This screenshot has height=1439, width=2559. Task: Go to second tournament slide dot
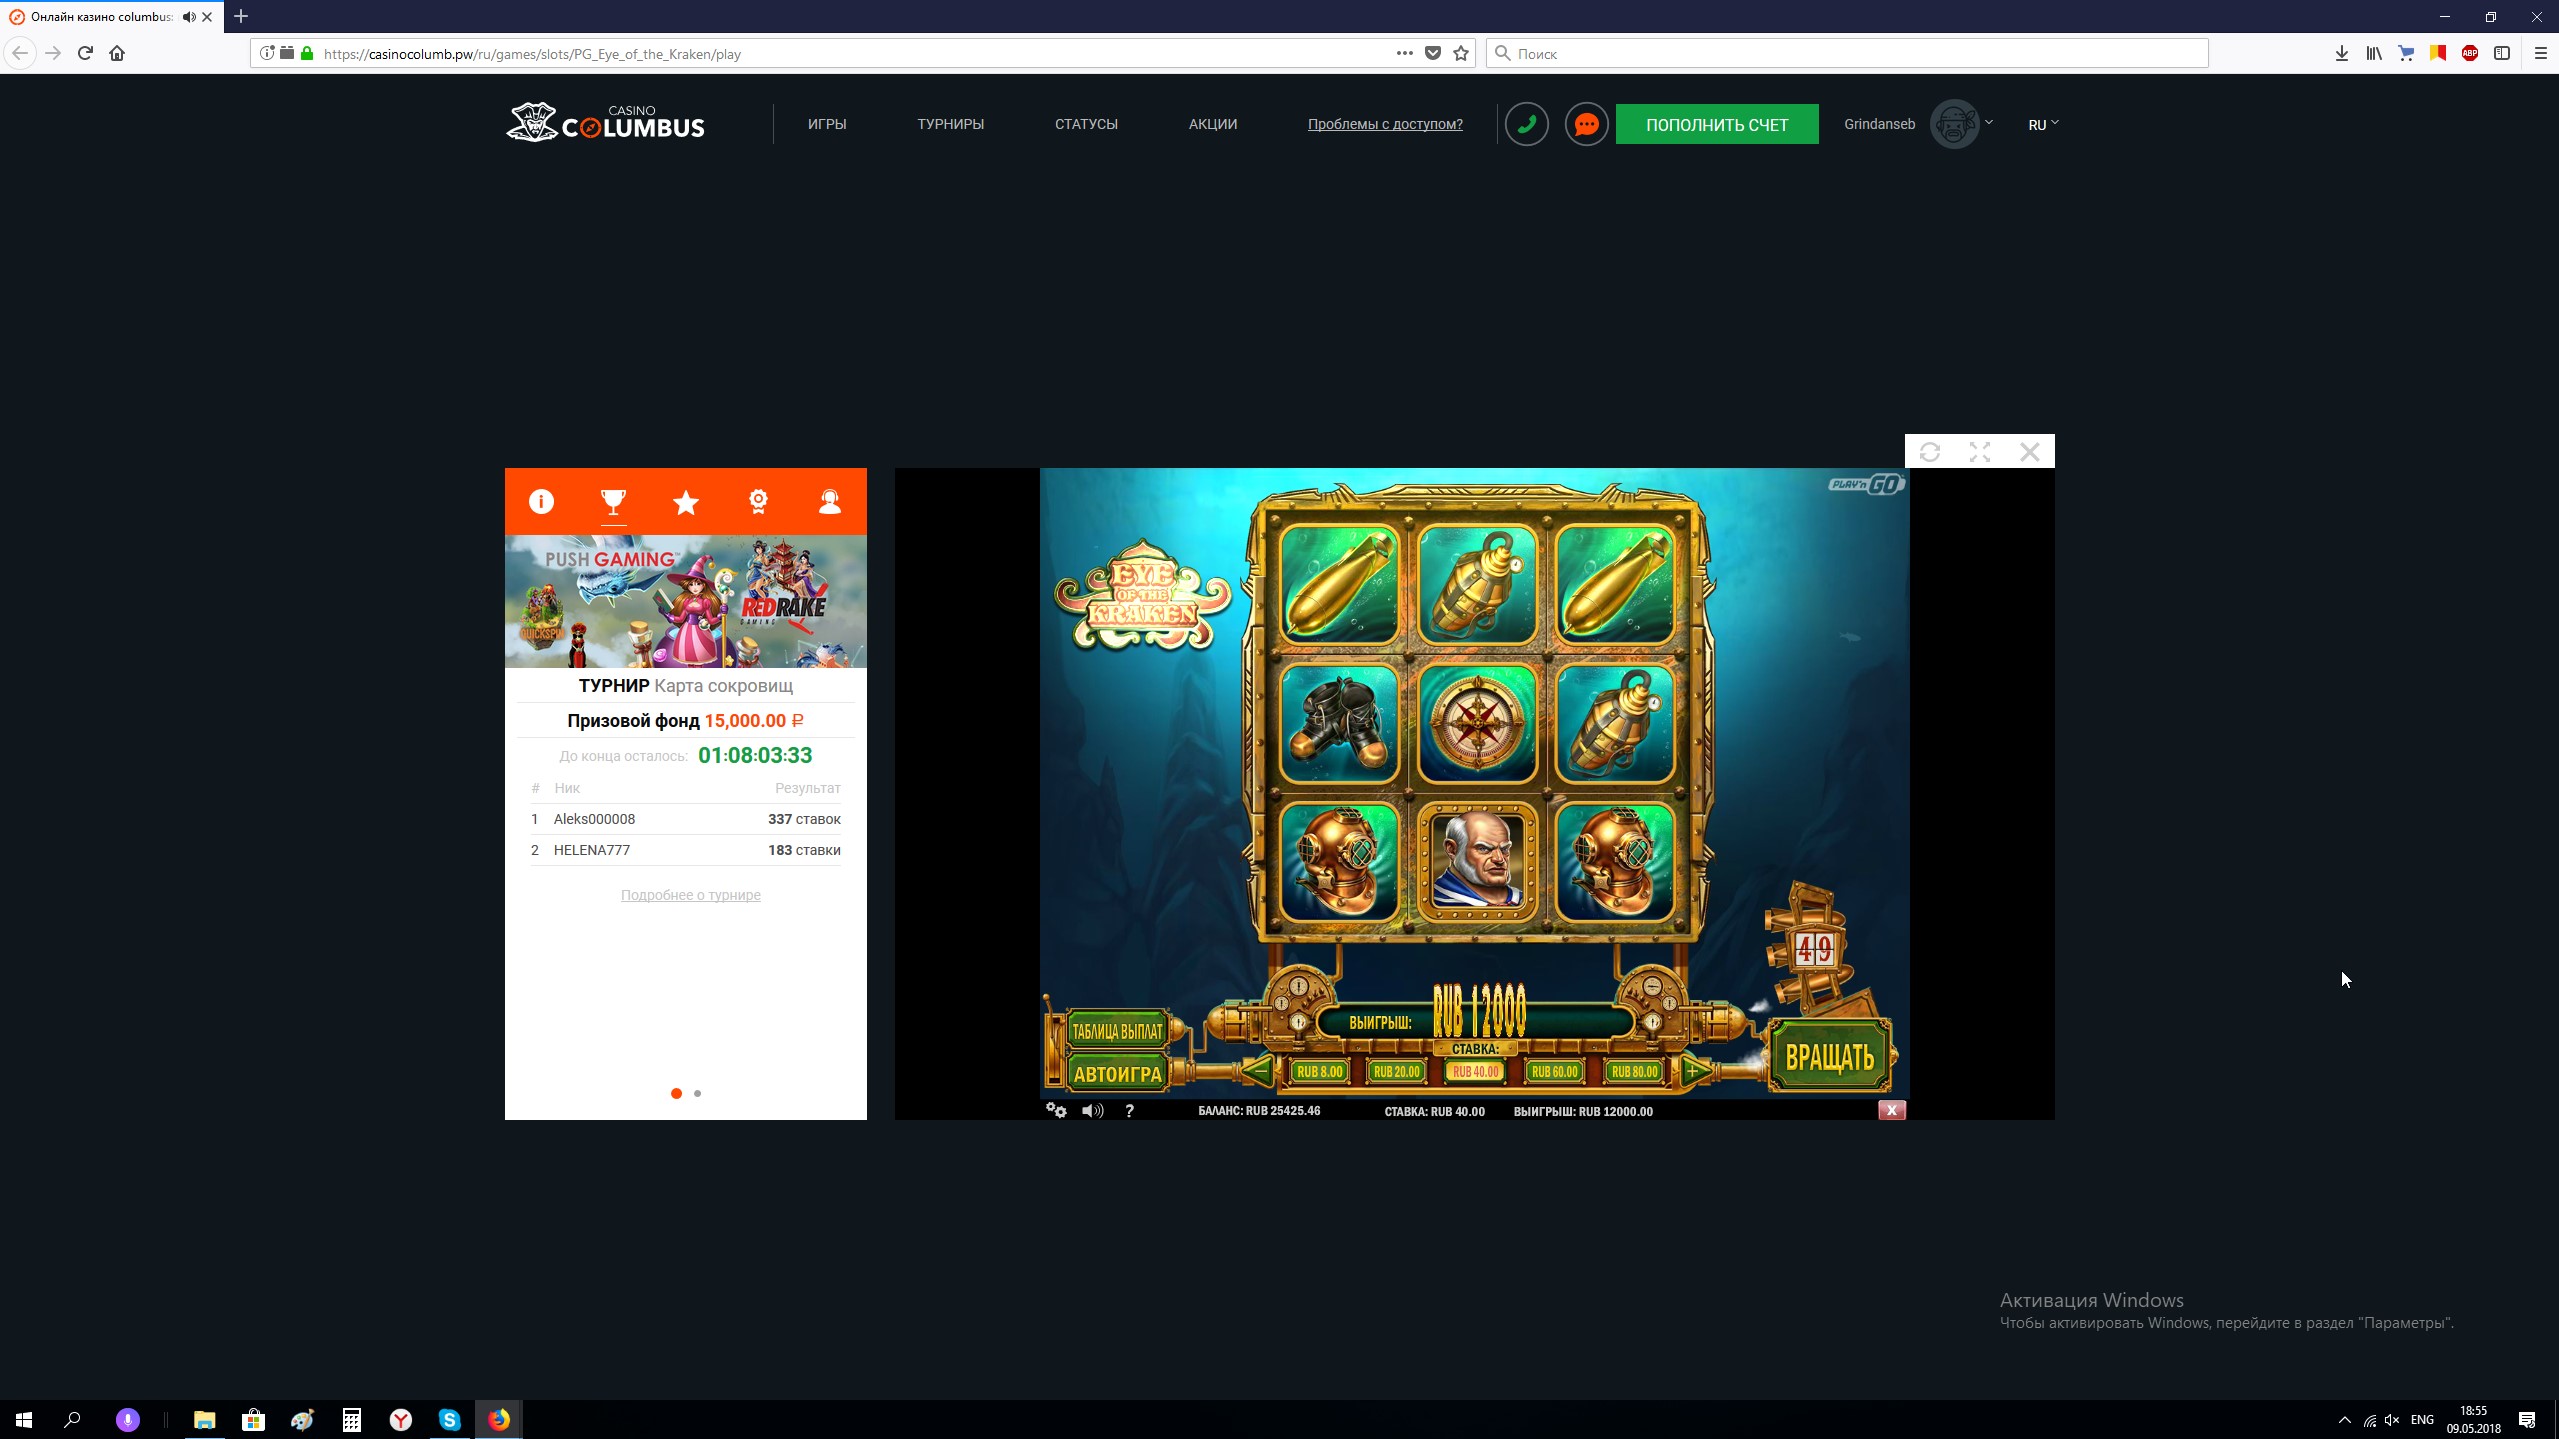[698, 1093]
